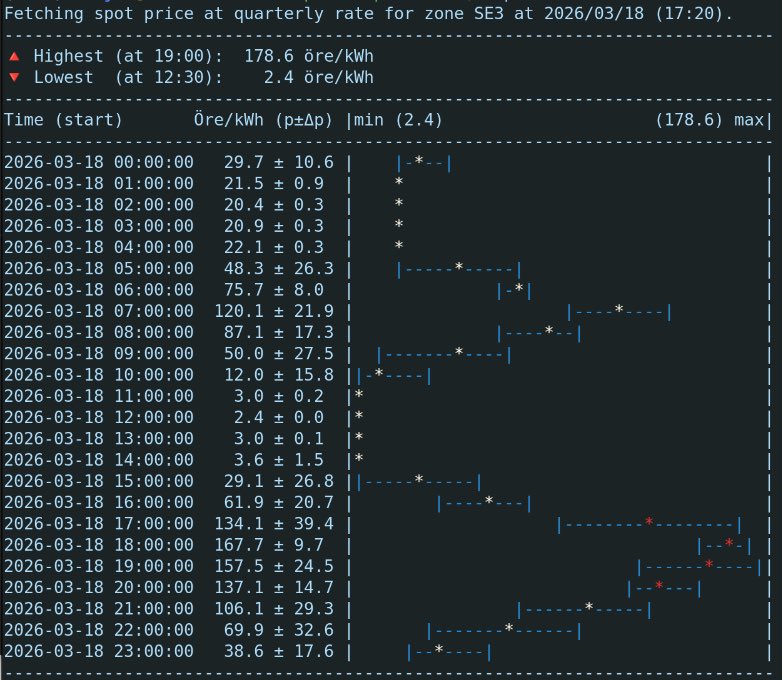Click the price 29.1 ± 26.8
Viewport: 782px width, 680px height.
coord(279,481)
